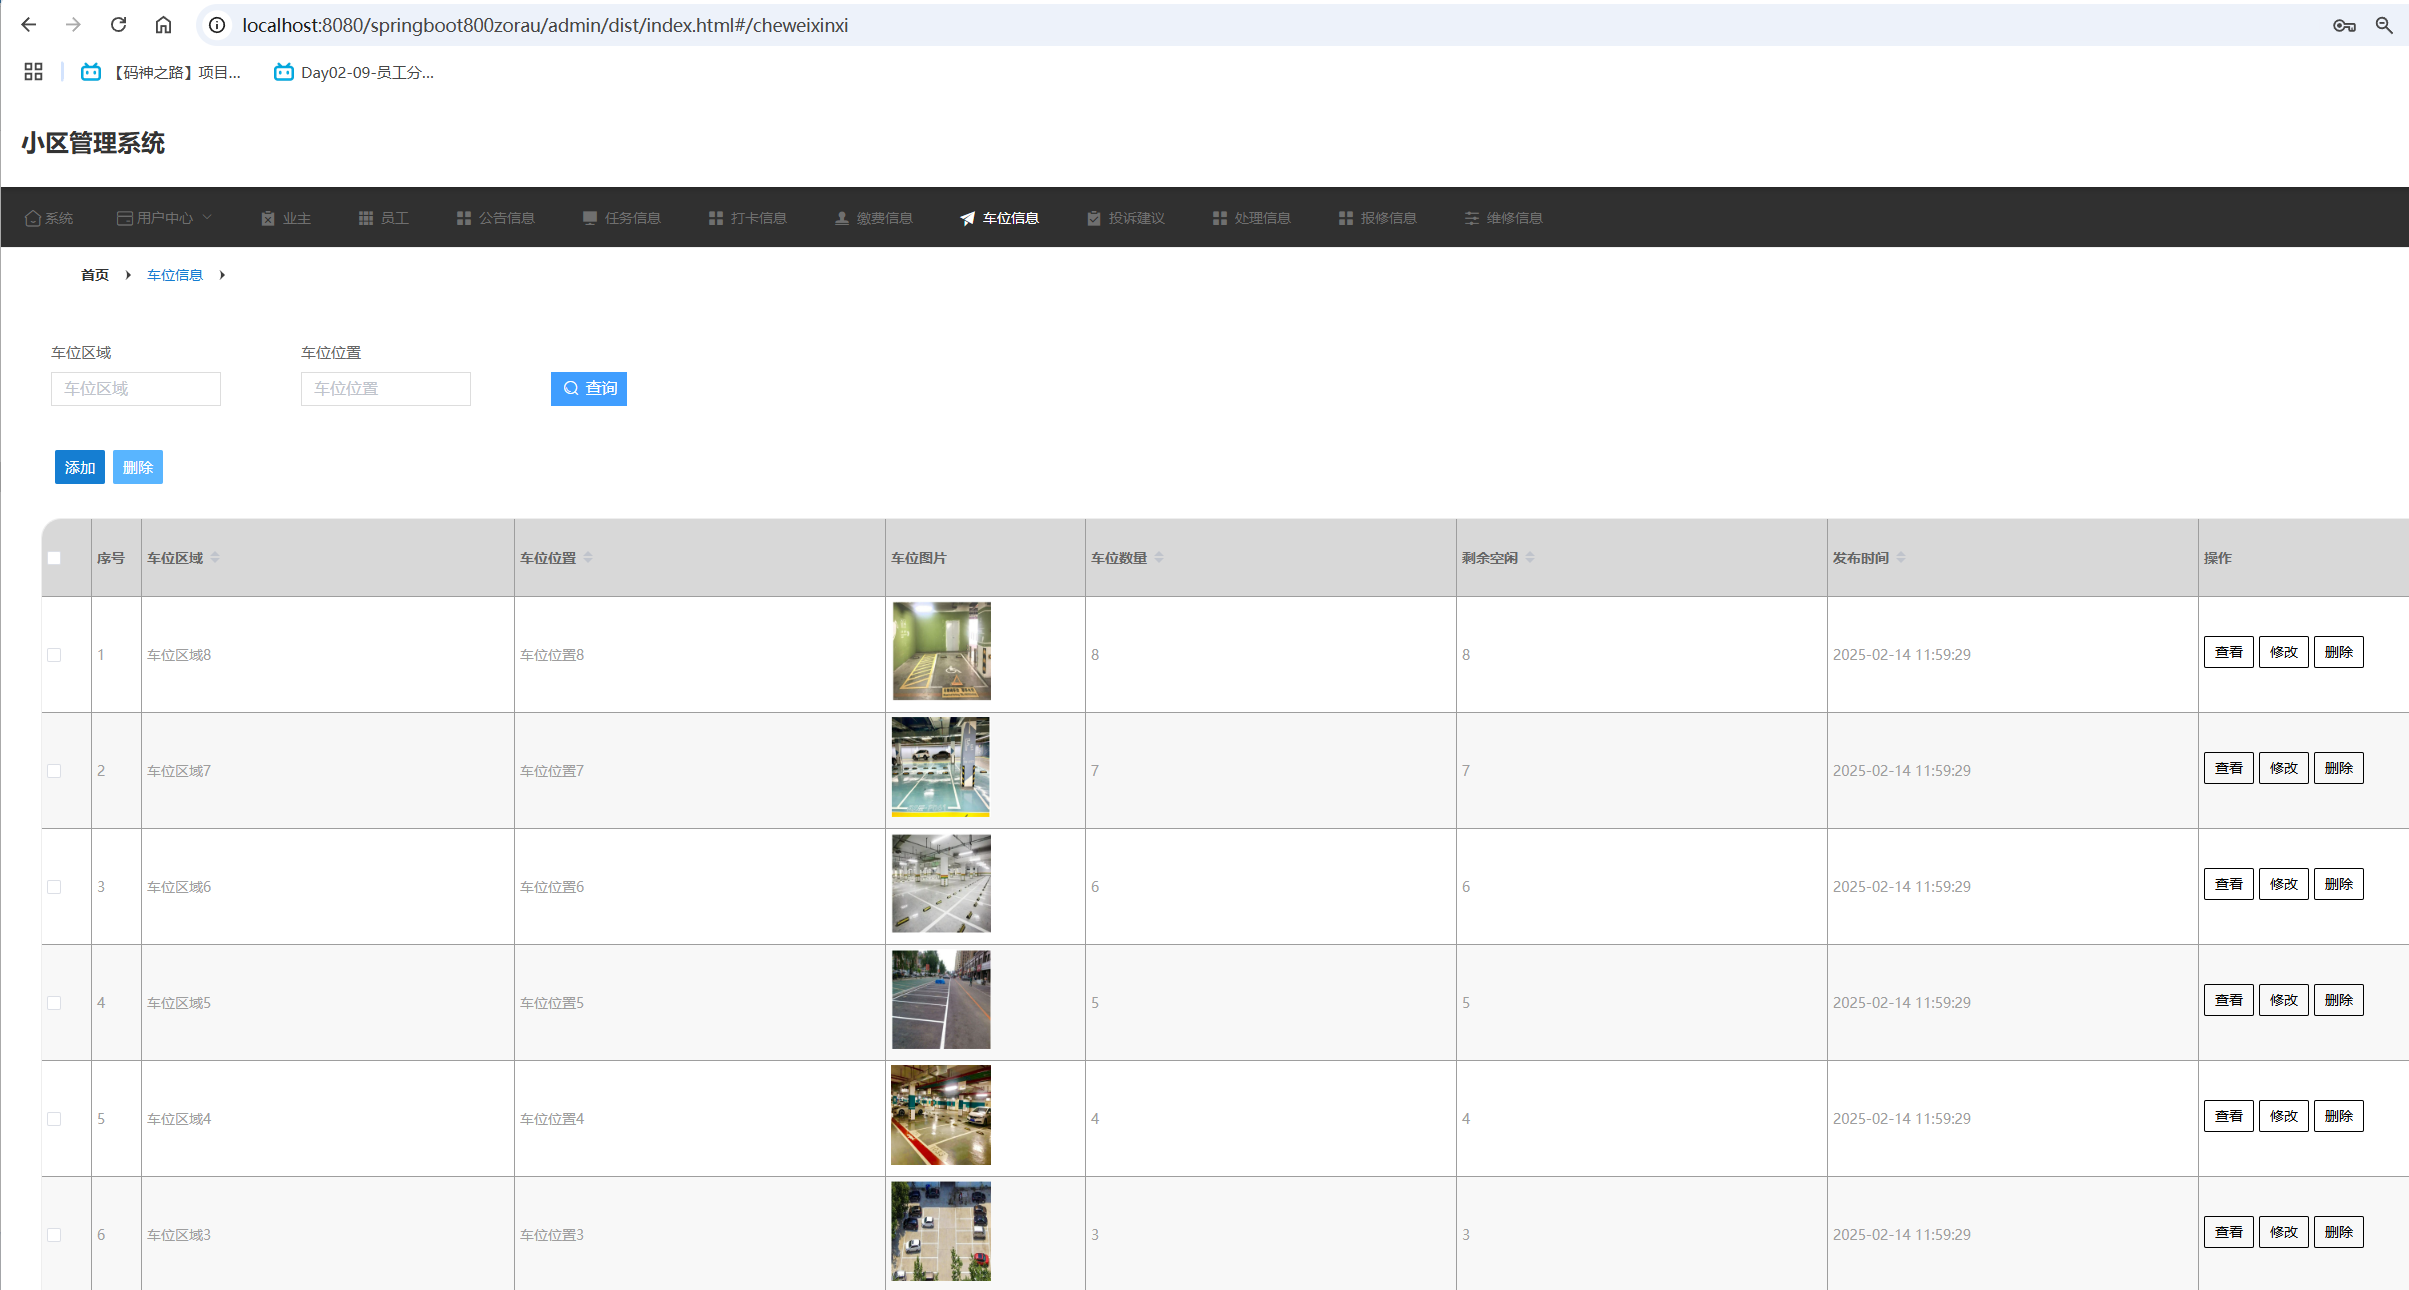2409x1290 pixels.
Task: Click the 车位区域 search input field
Action: (x=136, y=389)
